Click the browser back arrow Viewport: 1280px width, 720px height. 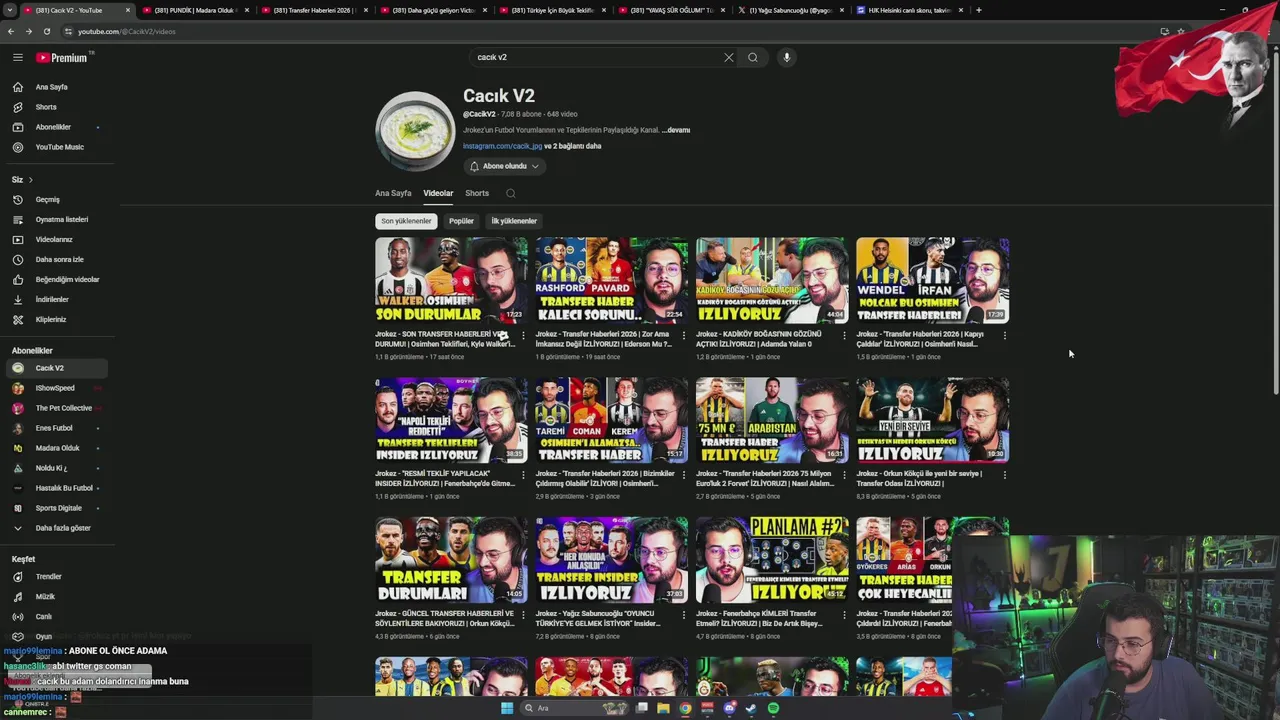11,31
